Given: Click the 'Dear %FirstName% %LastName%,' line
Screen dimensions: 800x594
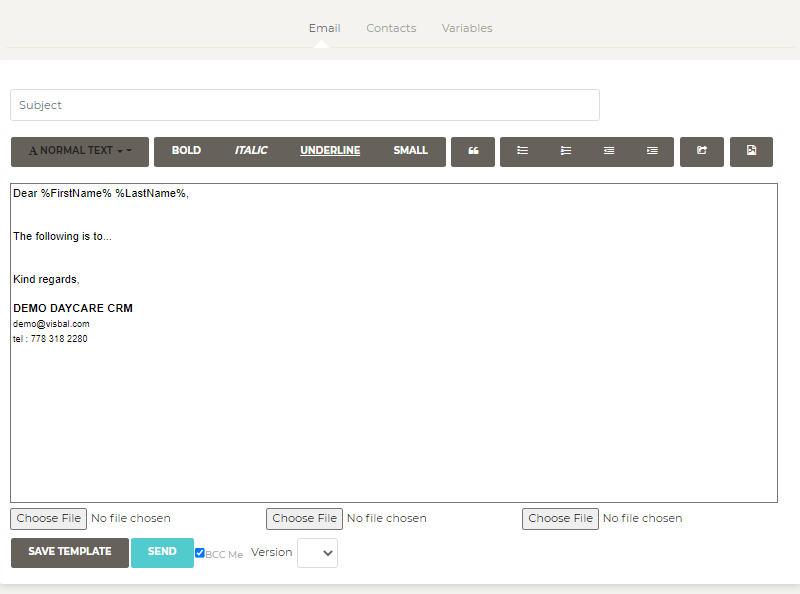Looking at the screenshot, I should 101,193.
